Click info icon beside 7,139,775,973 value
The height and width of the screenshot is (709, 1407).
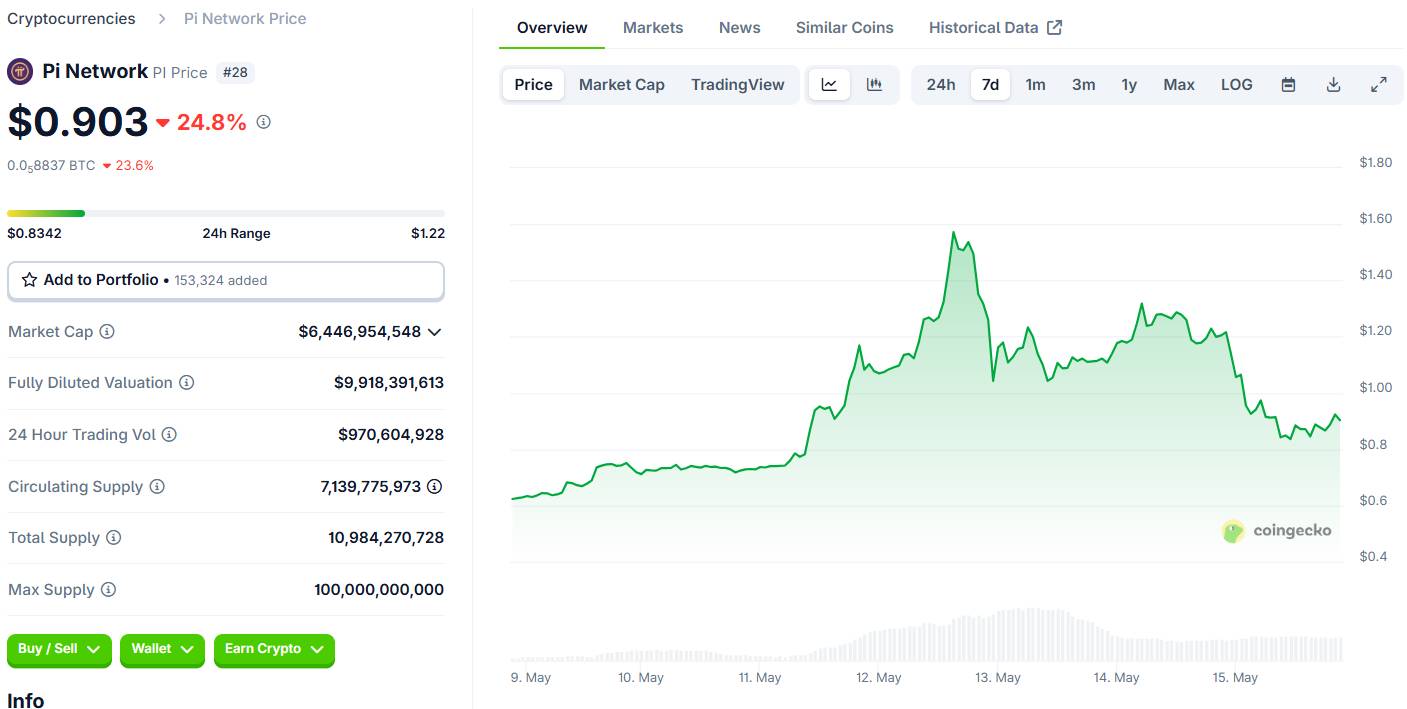click(434, 487)
